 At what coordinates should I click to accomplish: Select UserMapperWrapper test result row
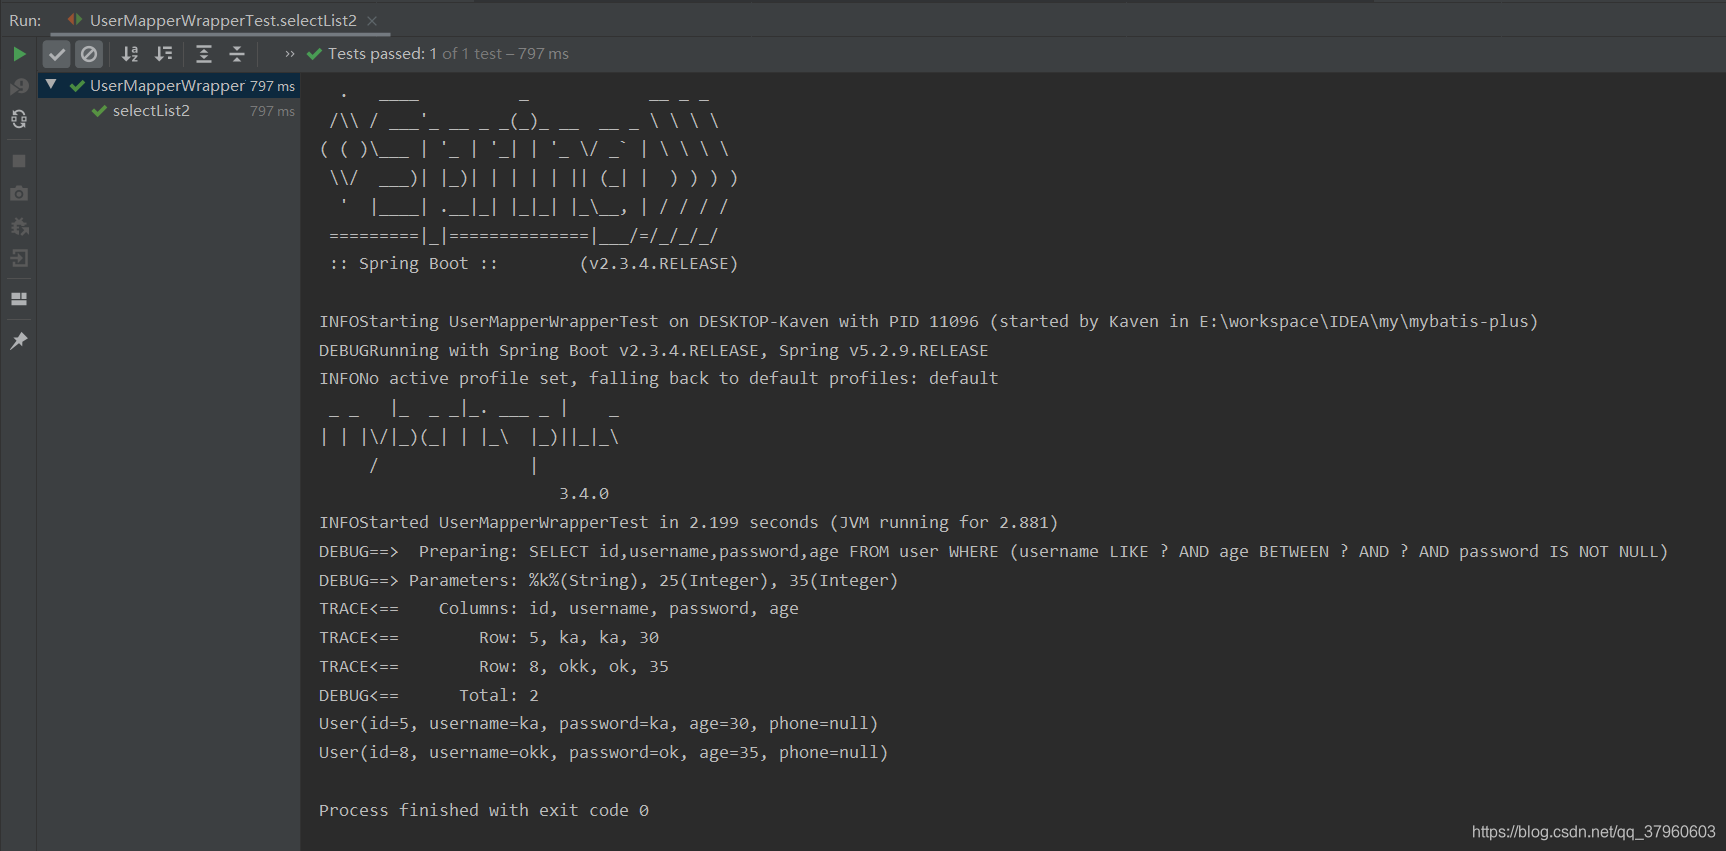(169, 86)
